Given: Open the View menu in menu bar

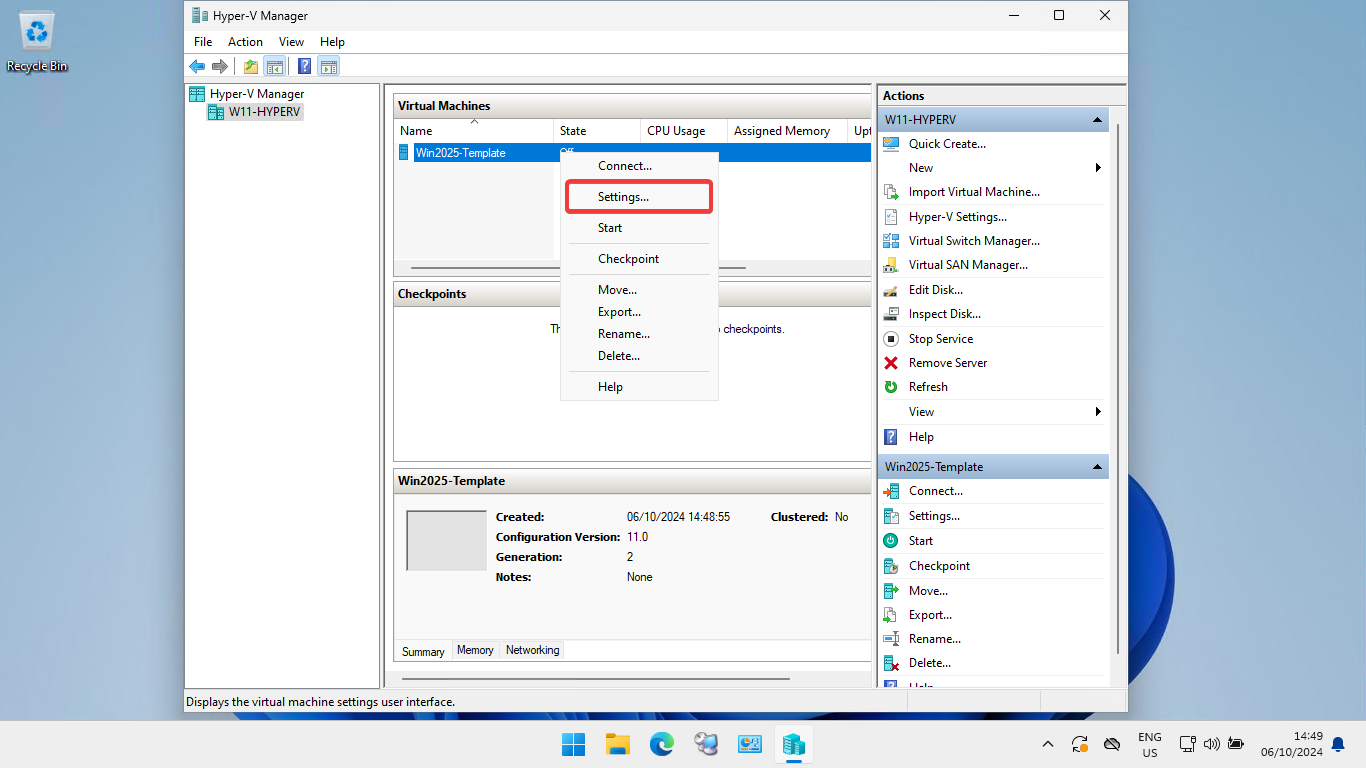Looking at the screenshot, I should 291,42.
